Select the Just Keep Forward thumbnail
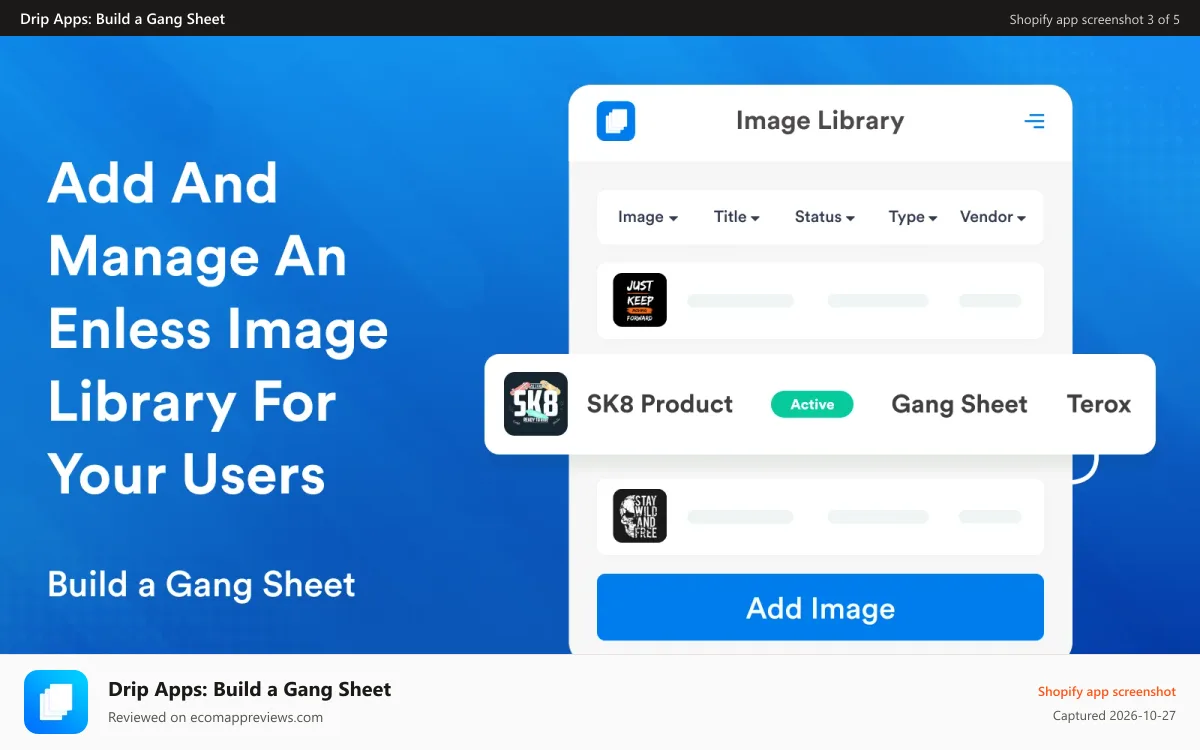This screenshot has width=1200, height=750. (640, 300)
